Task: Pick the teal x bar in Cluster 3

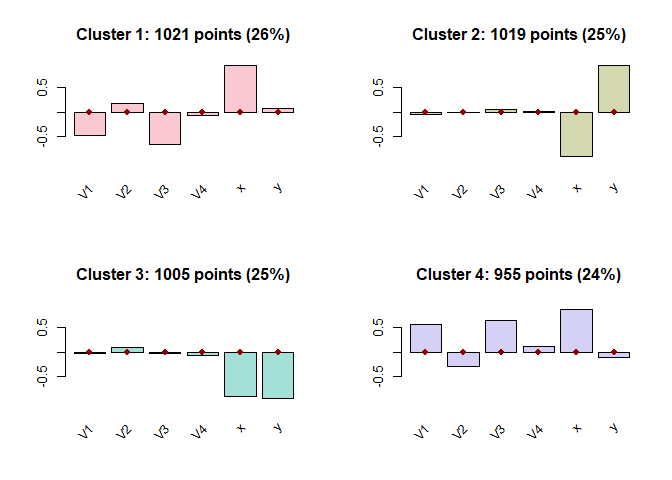Action: (x=240, y=374)
